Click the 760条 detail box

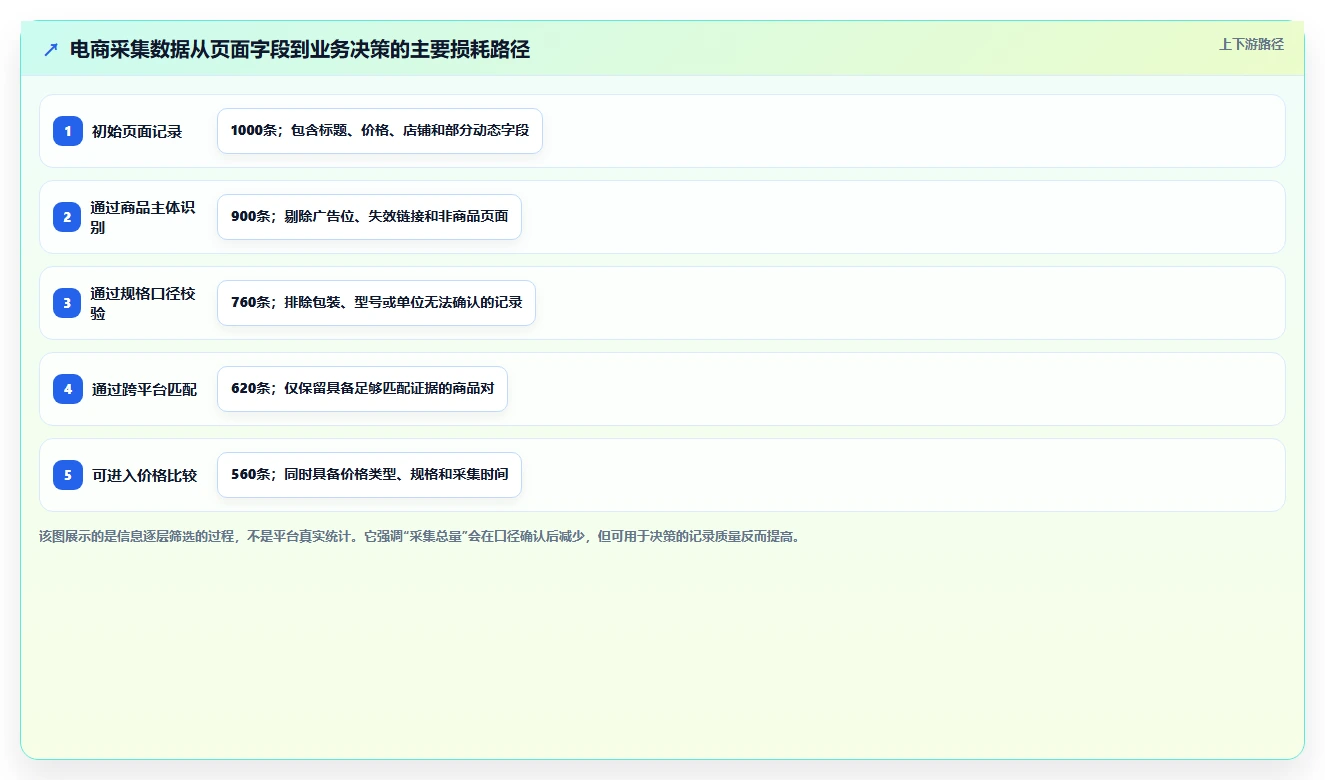point(376,303)
